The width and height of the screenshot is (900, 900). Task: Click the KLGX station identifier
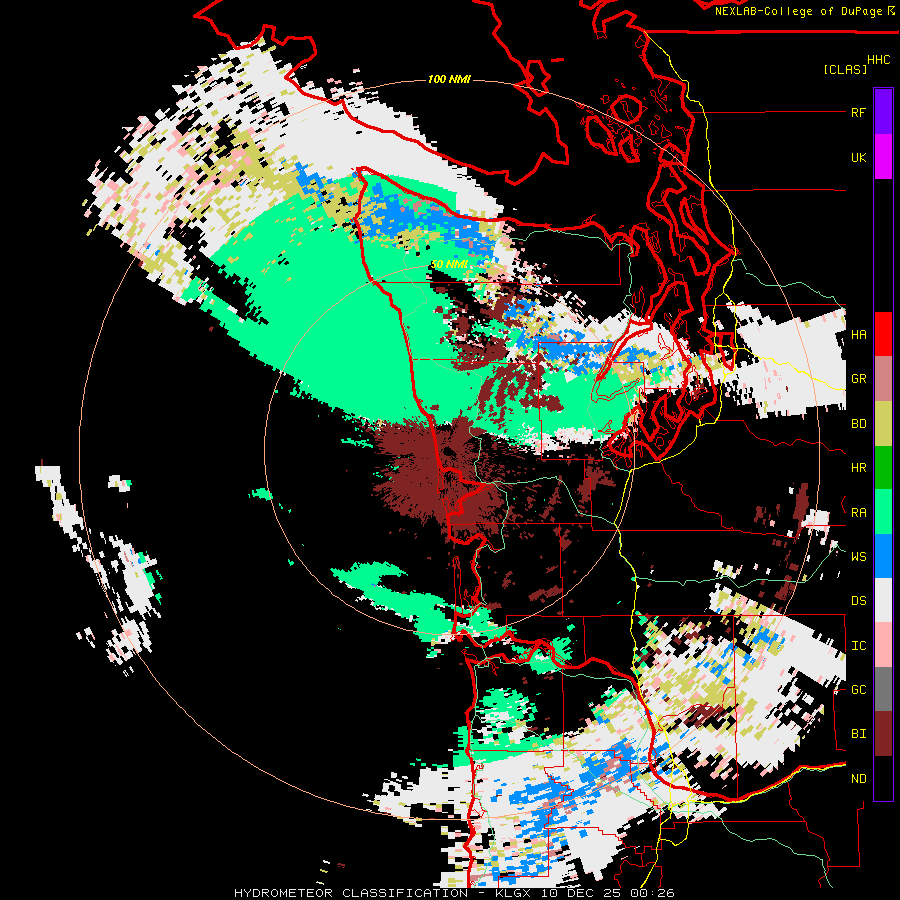(x=514, y=893)
